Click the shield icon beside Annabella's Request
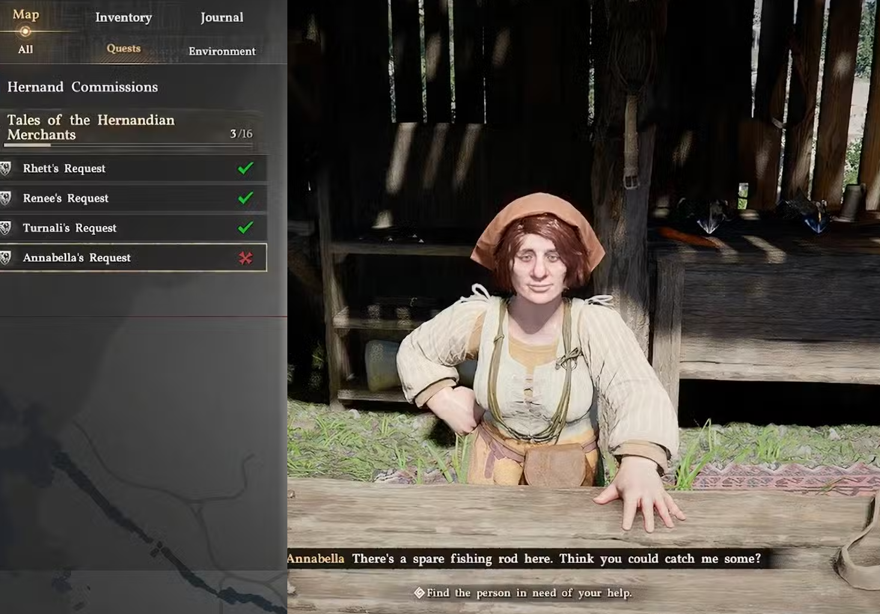 [6, 258]
